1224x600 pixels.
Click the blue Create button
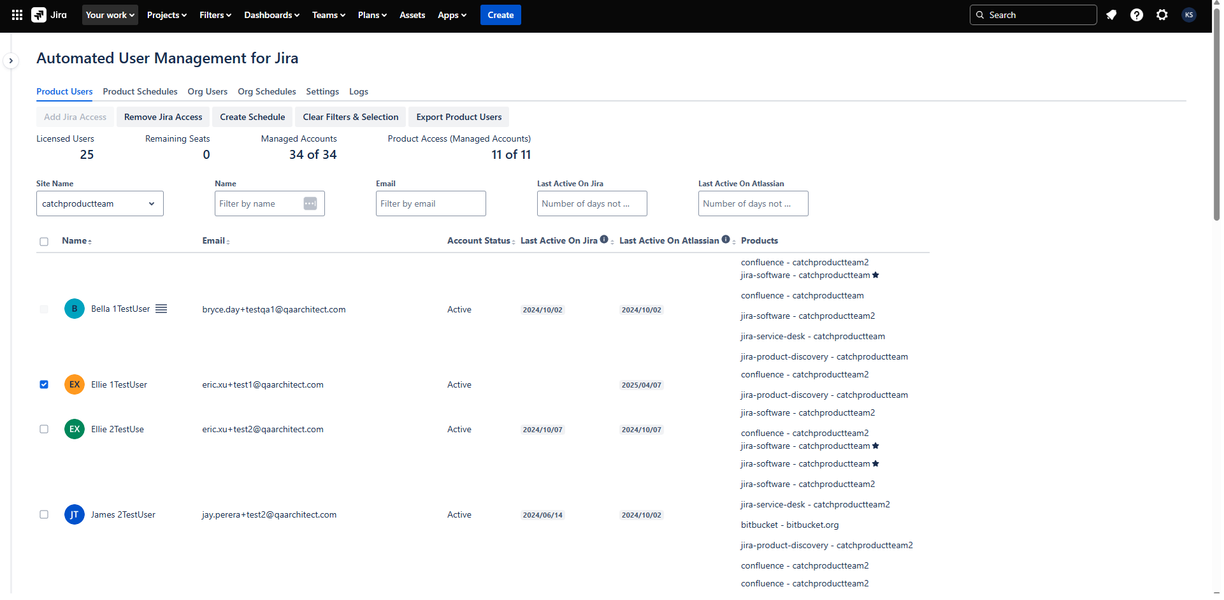tap(501, 15)
